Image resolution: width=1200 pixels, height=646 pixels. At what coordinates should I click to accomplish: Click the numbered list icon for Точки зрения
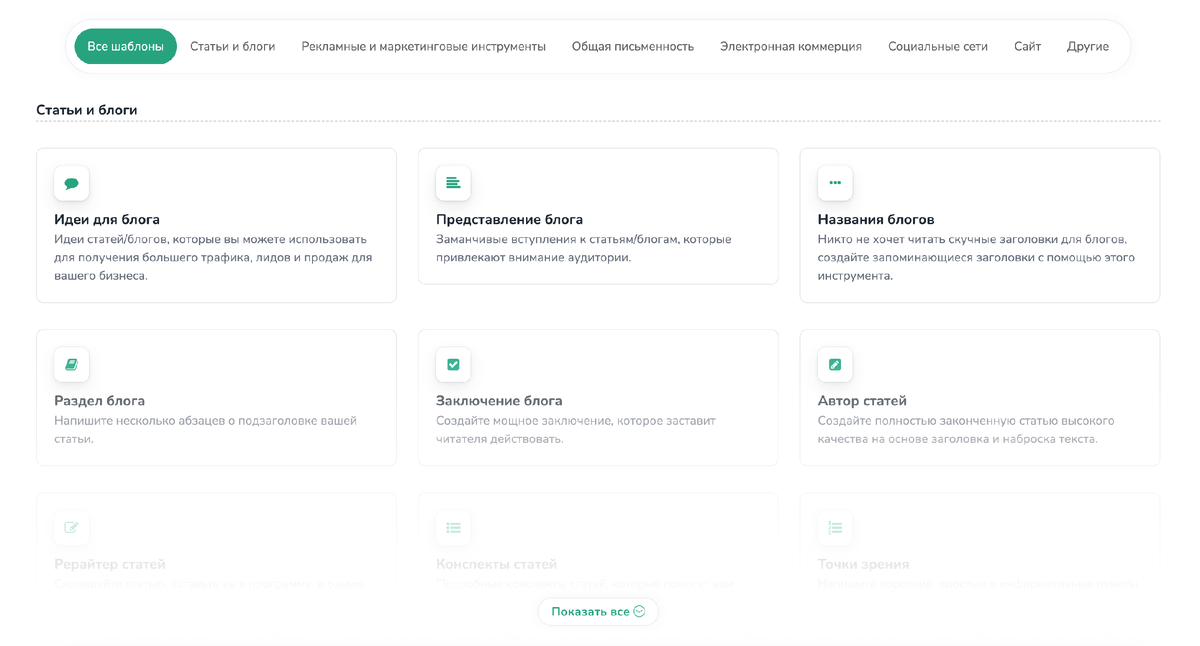(x=835, y=528)
